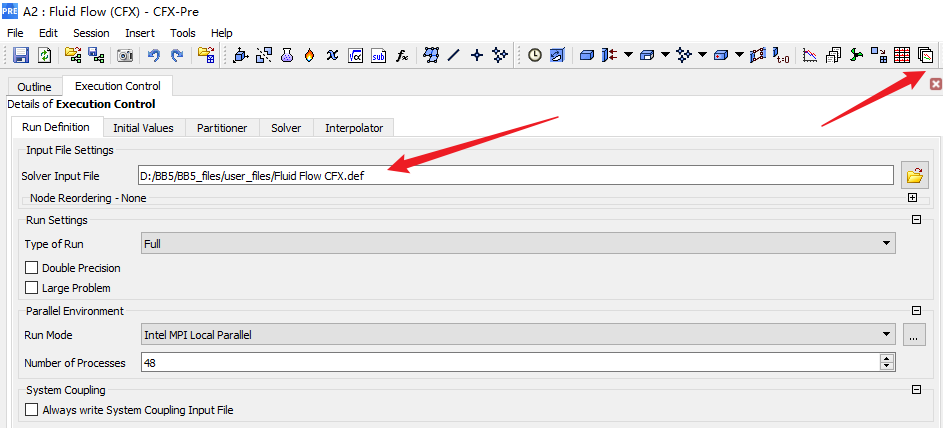Open Solver Control via the convergence chart icon

coord(811,55)
